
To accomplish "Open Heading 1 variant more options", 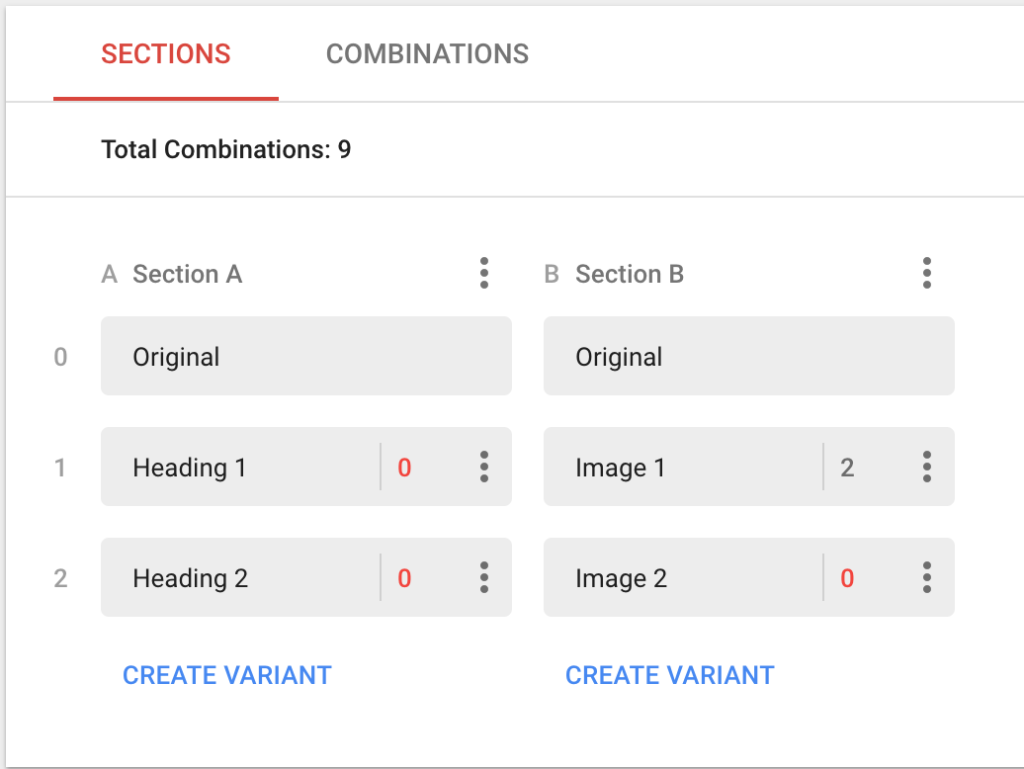I will (484, 467).
